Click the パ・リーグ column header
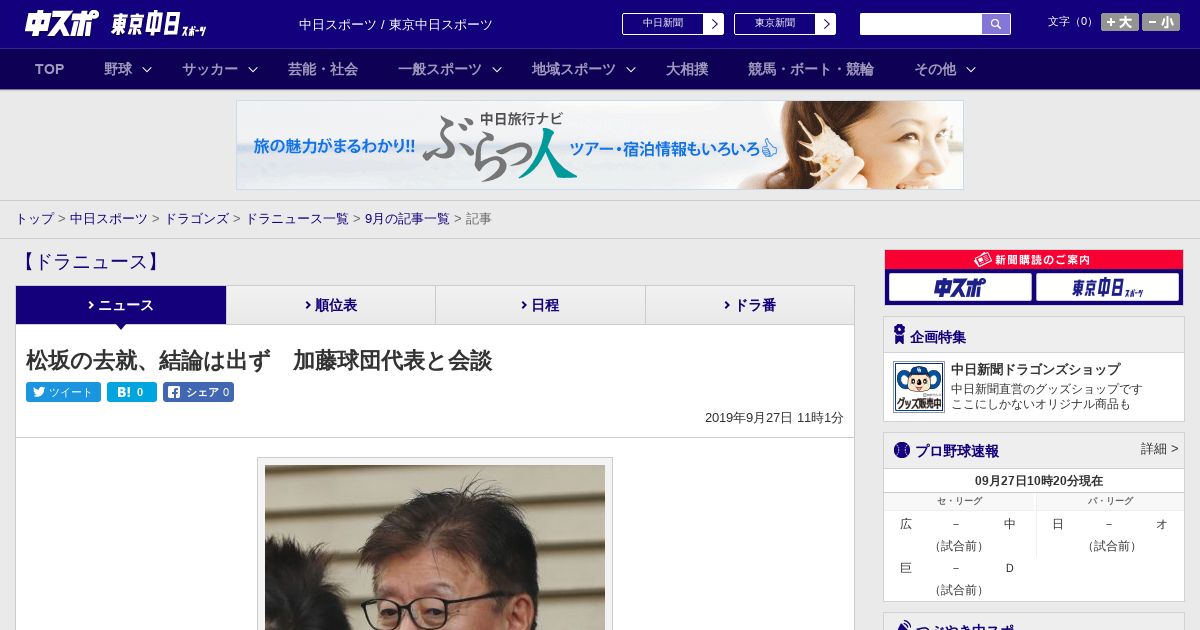 [x=1111, y=501]
